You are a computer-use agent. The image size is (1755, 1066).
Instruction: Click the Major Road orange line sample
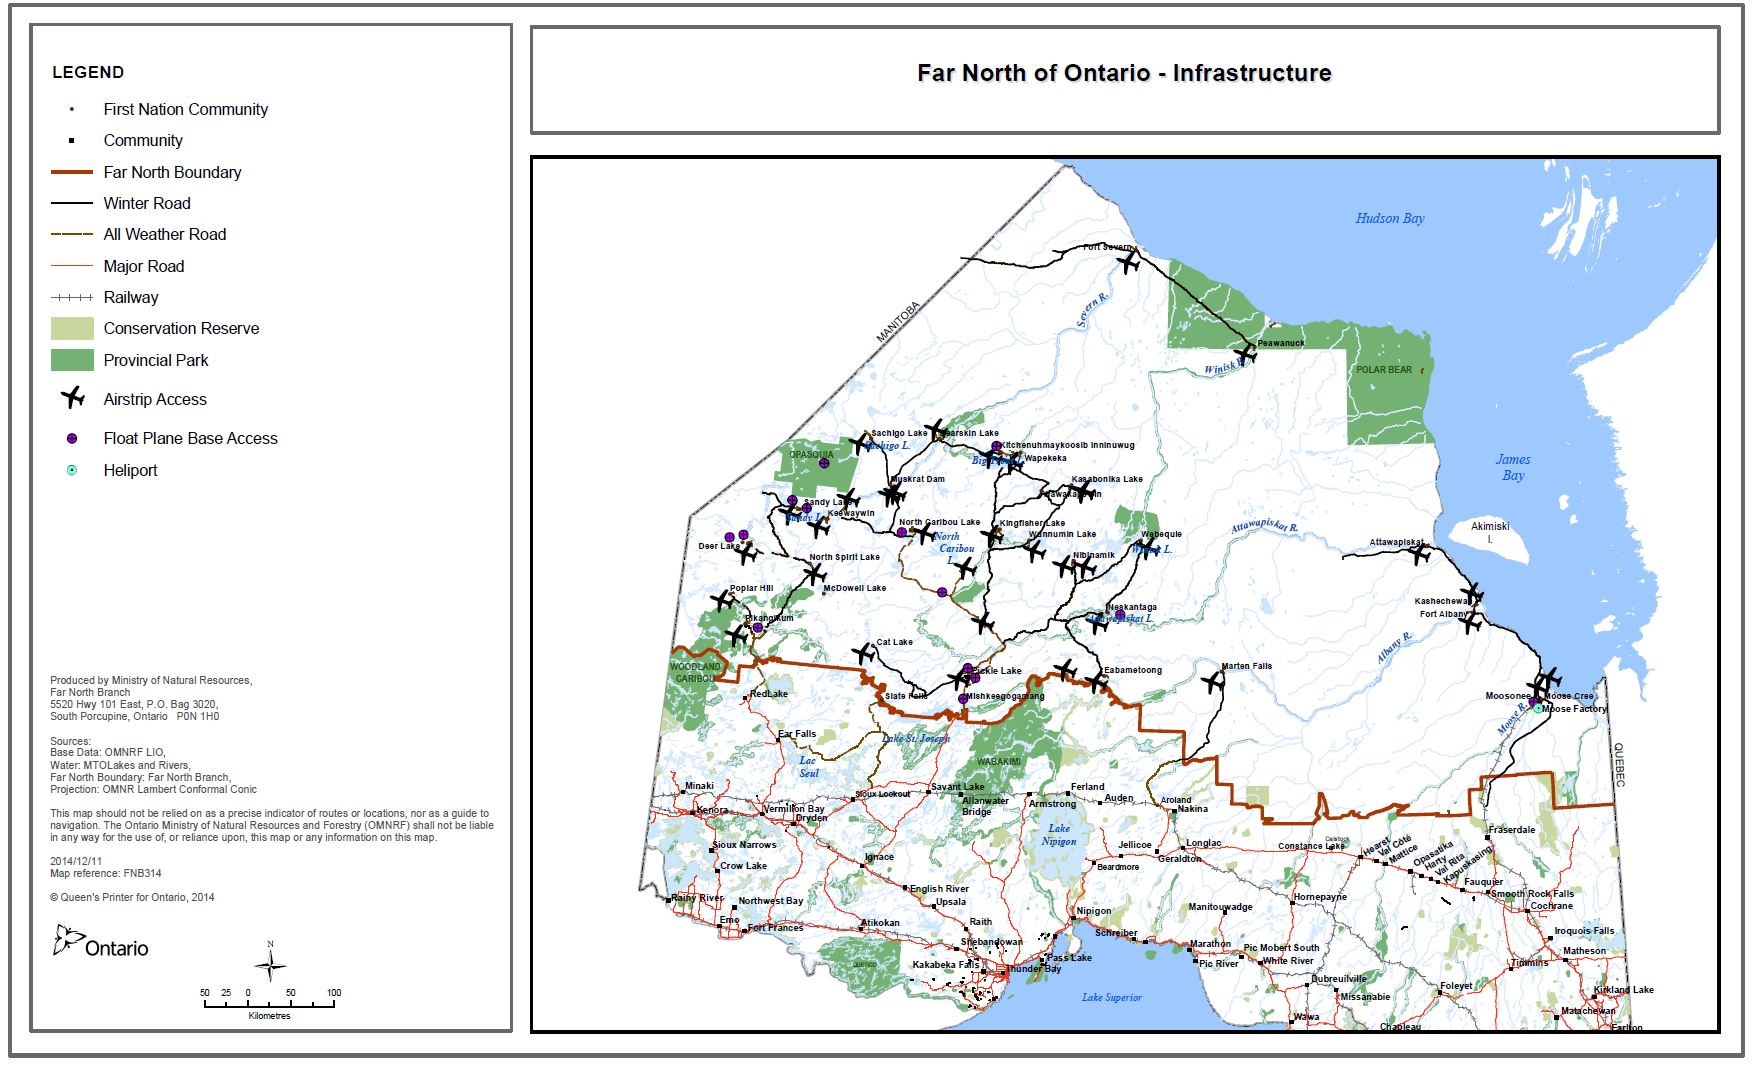[x=72, y=266]
